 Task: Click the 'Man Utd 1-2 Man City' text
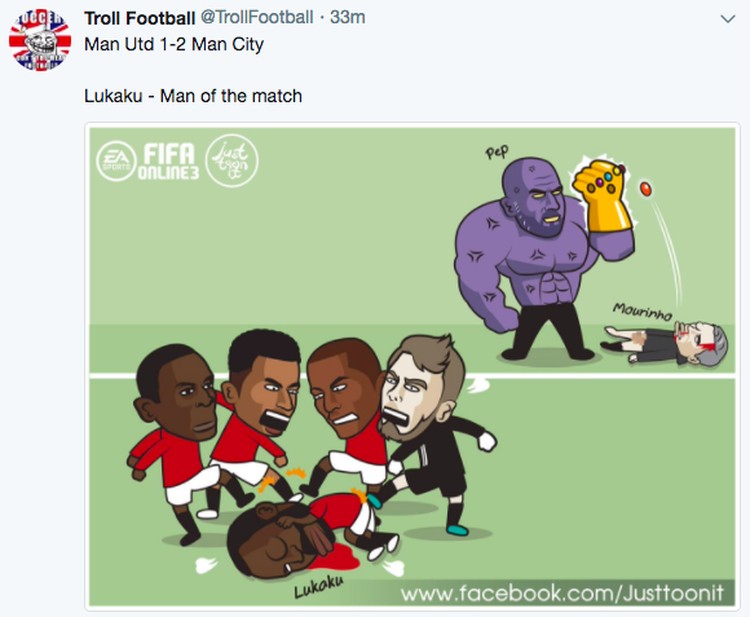click(x=174, y=44)
